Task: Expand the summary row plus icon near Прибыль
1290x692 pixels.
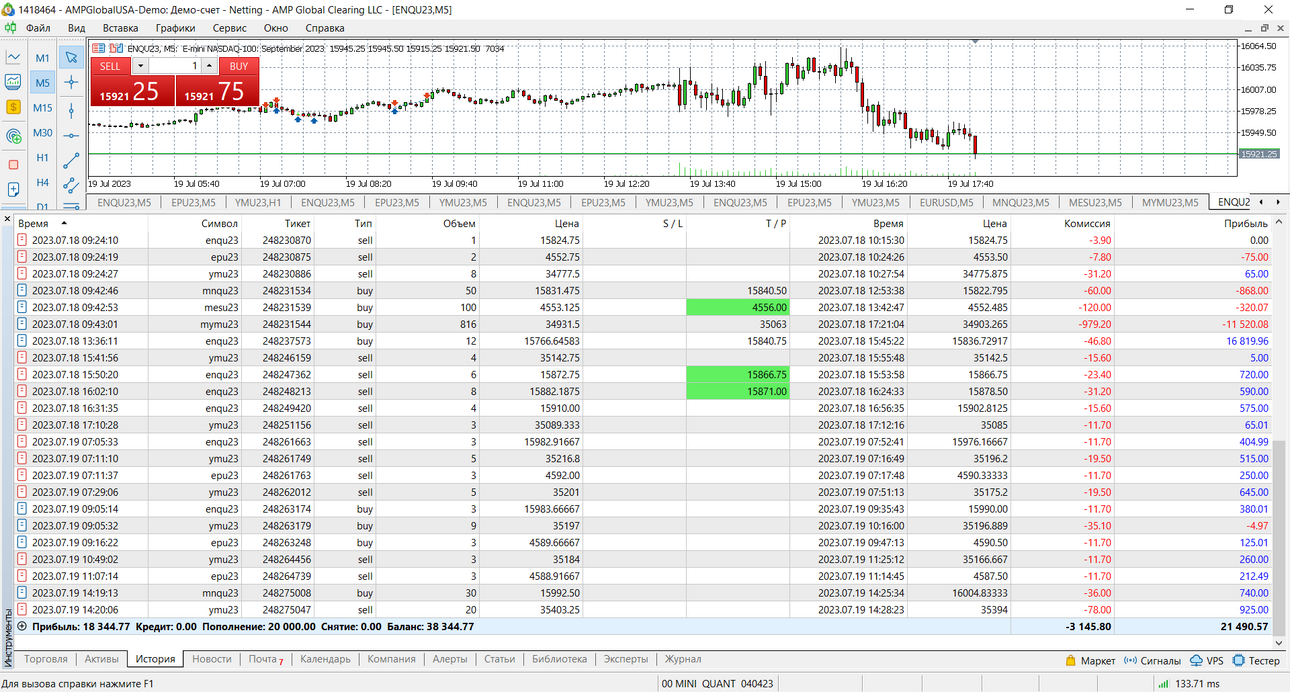Action: coord(22,627)
